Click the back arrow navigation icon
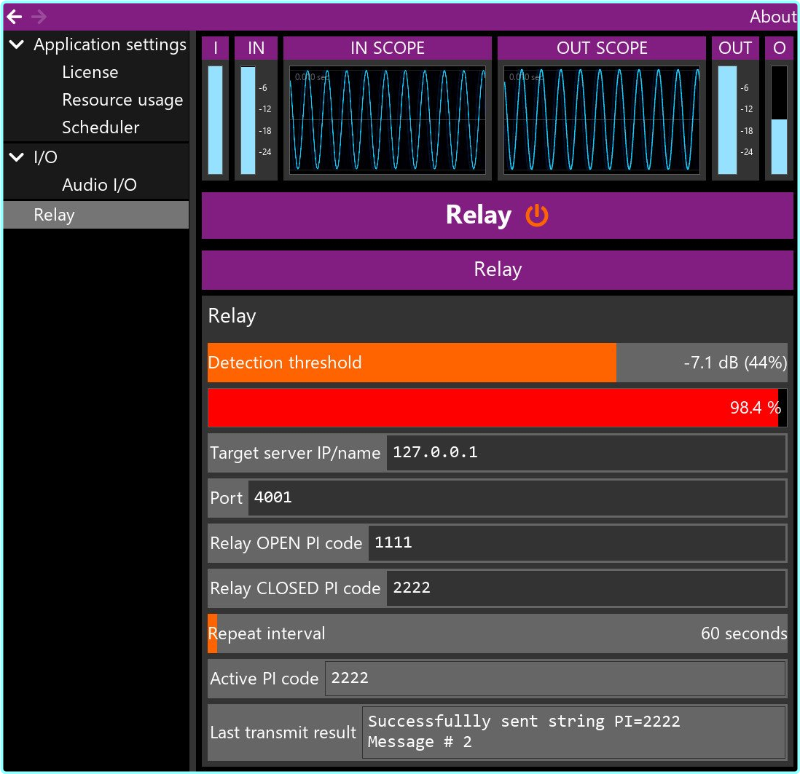800x774 pixels. [x=14, y=16]
